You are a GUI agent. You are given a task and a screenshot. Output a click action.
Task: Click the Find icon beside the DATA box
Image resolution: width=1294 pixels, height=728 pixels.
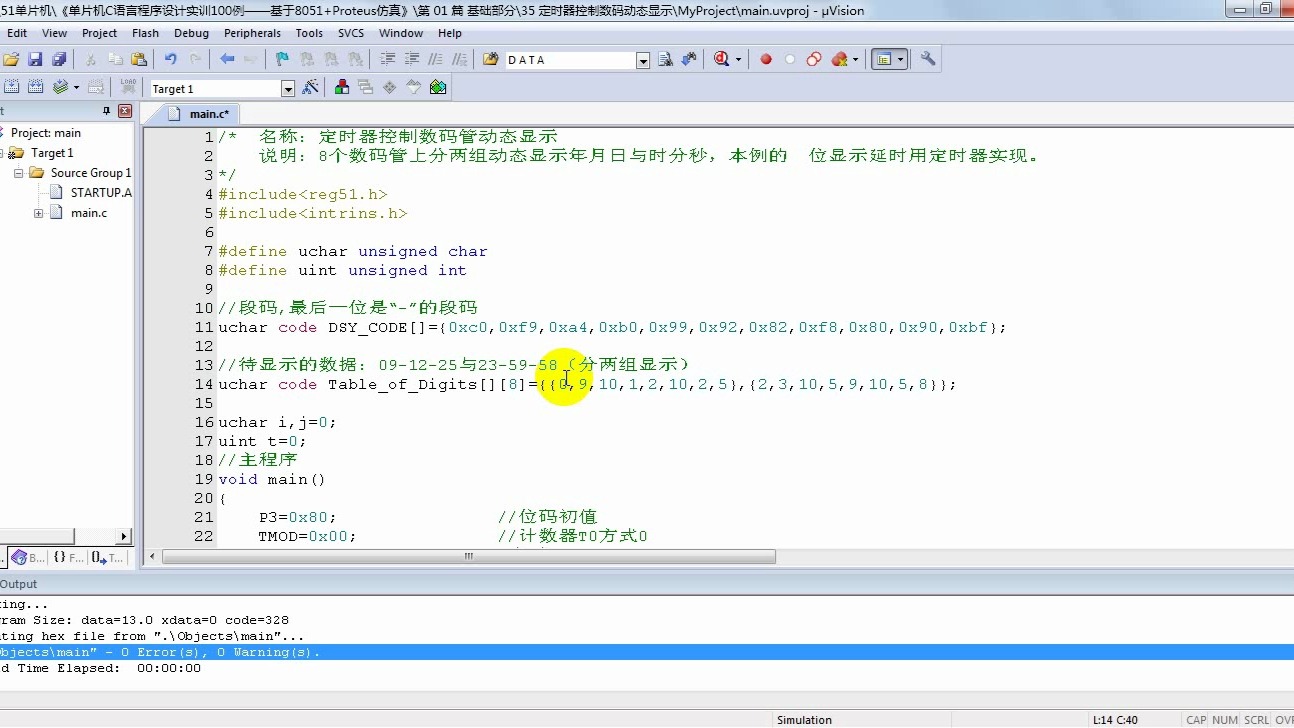[x=665, y=60]
